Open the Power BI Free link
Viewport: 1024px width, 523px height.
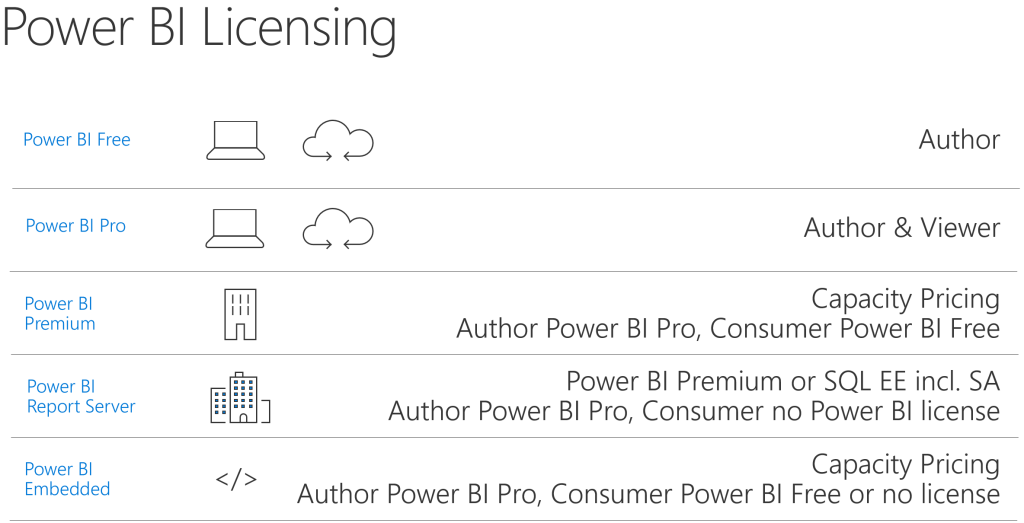click(77, 140)
